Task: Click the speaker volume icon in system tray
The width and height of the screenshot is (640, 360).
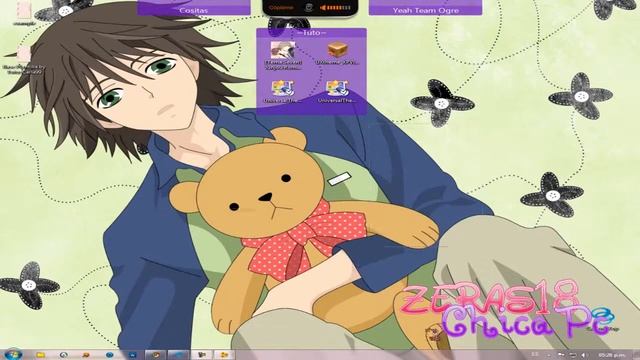Action: pos(584,355)
